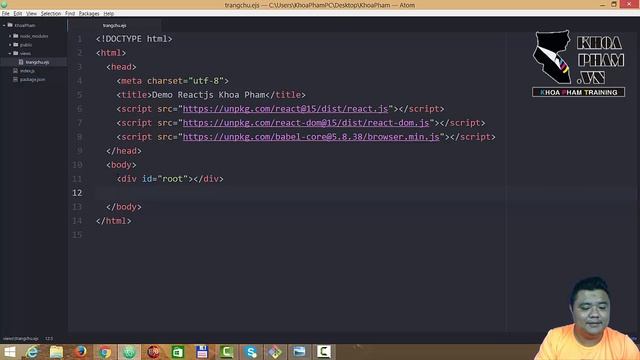Click the <!DOCTYPE html> text
The width and height of the screenshot is (640, 360).
click(x=134, y=39)
